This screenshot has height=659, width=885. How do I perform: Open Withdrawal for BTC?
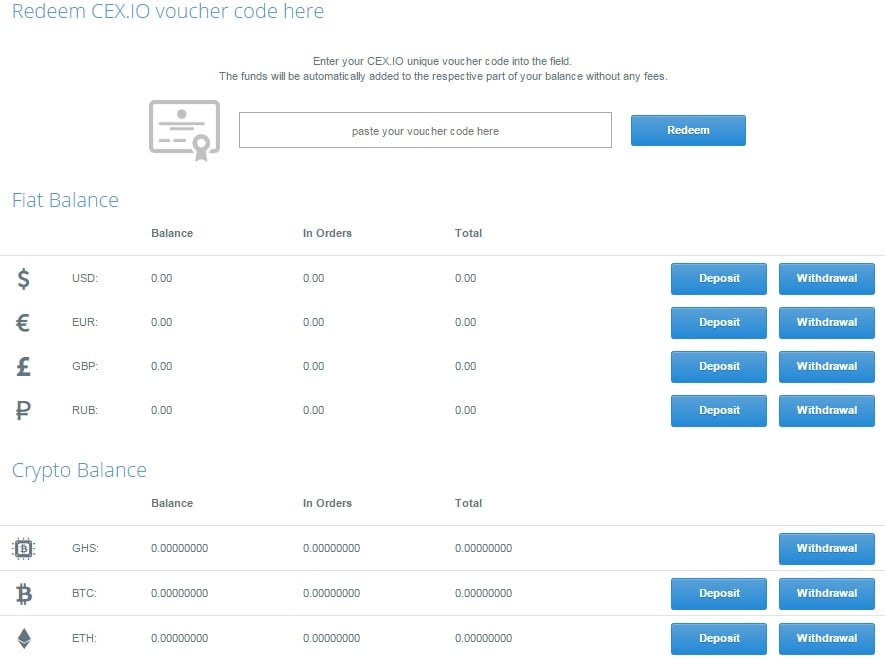point(826,594)
